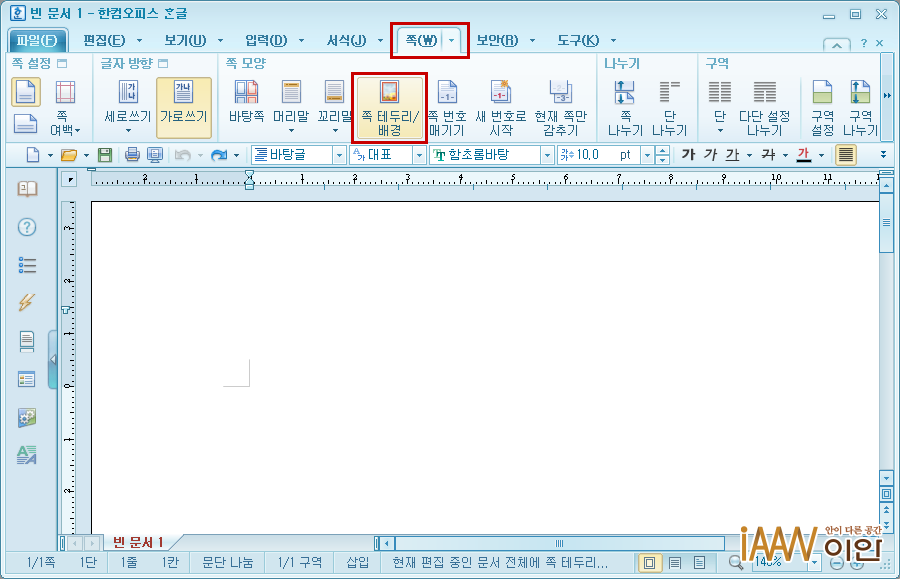
Task: Open the font size dropdown arrow
Action: click(x=647, y=155)
